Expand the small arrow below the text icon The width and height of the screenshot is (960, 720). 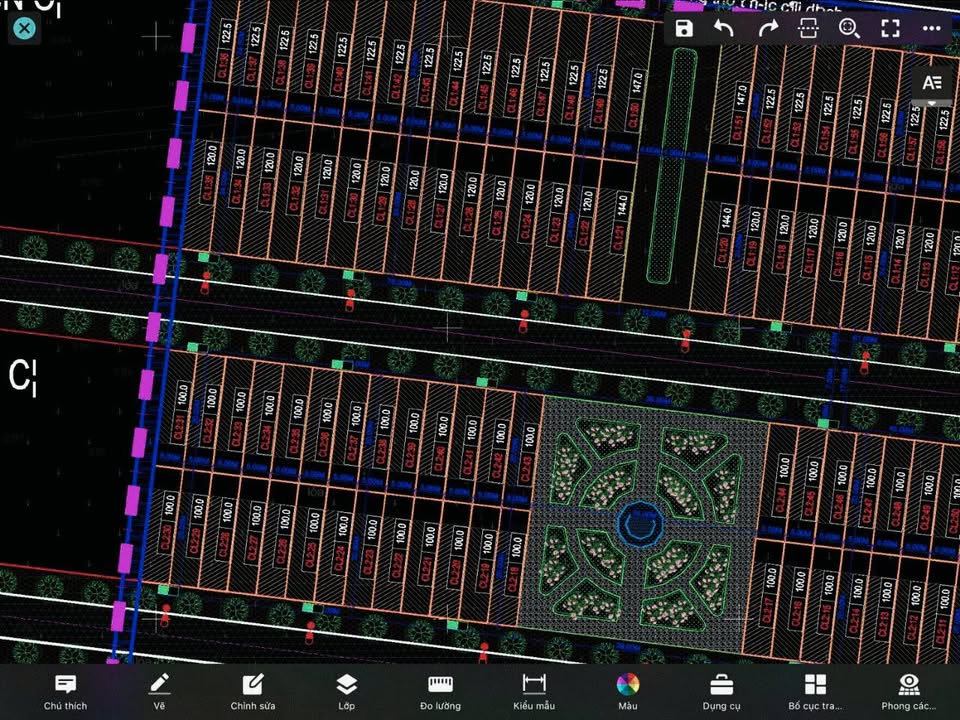coord(932,103)
